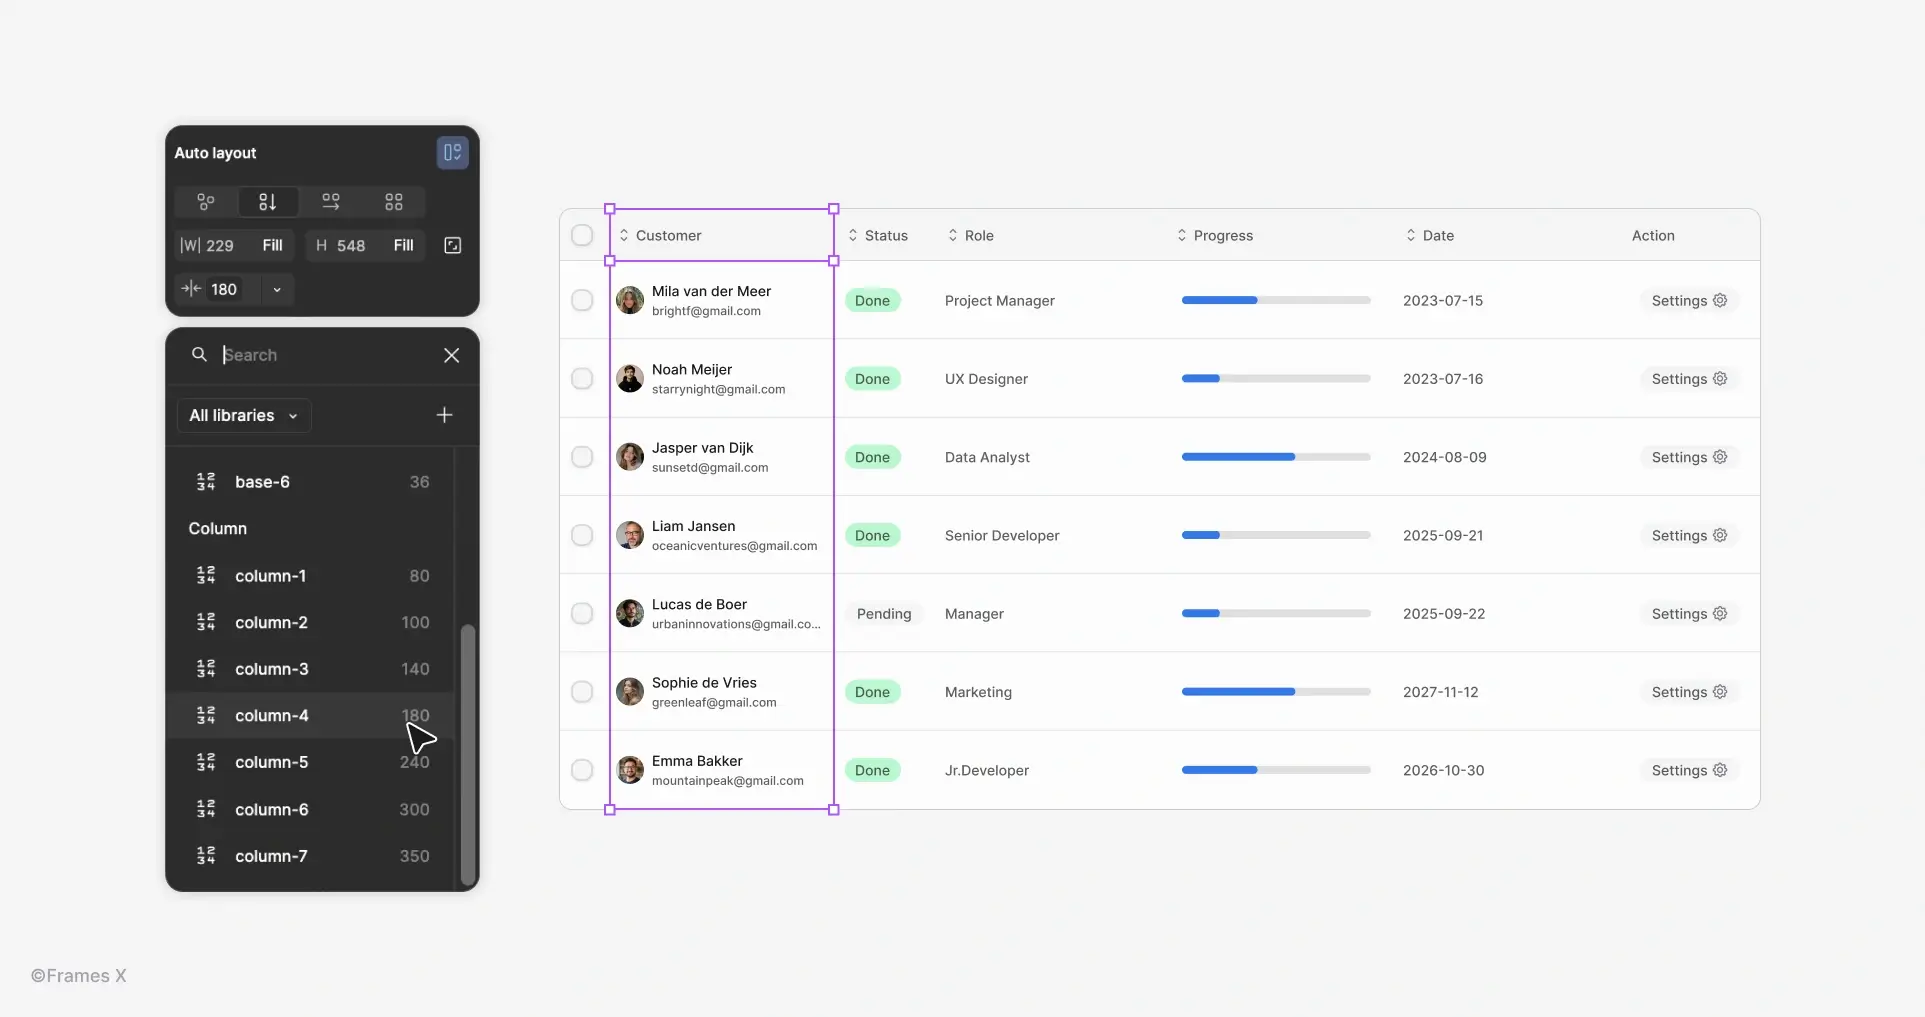Select the vertical auto layout direction icon
1925x1017 pixels.
click(x=267, y=202)
